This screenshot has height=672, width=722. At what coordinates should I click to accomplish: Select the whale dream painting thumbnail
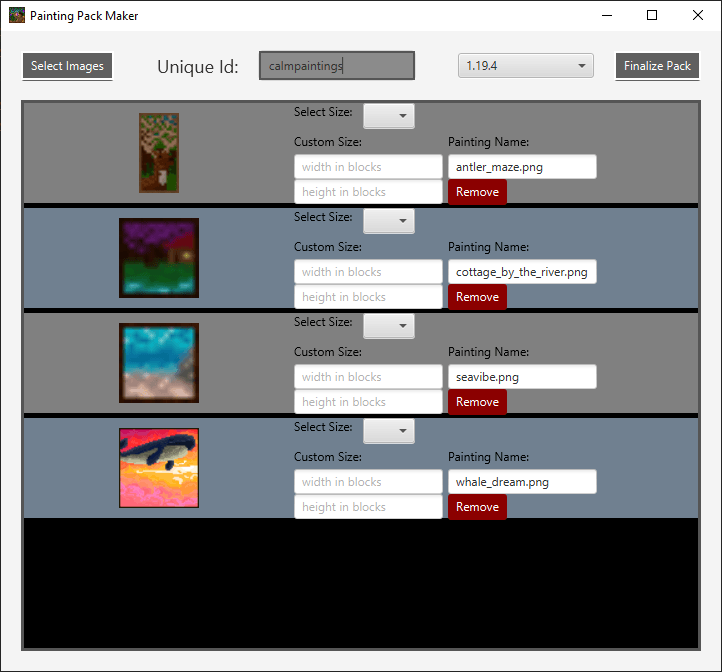point(159,468)
